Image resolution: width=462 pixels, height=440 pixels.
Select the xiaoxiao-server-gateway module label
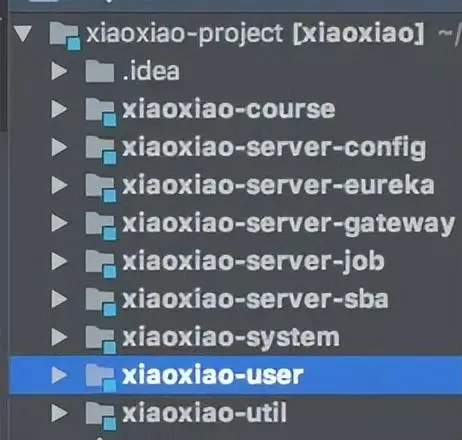pyautogui.click(x=288, y=224)
